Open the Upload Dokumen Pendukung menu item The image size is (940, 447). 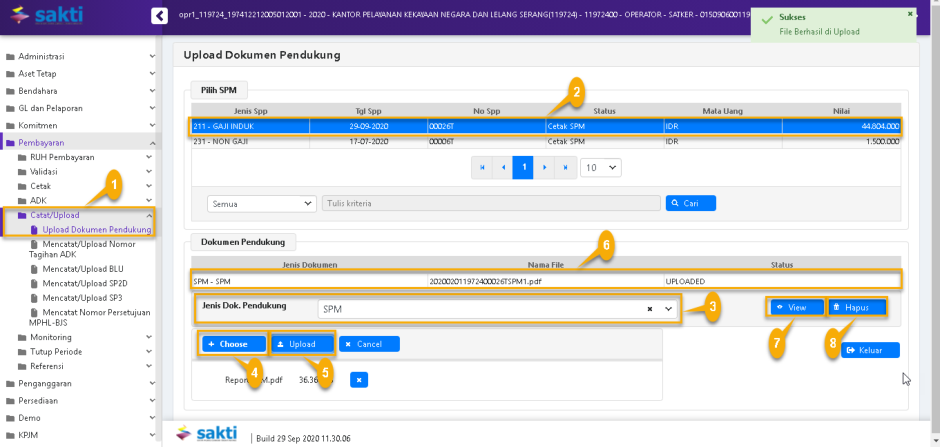(96, 230)
